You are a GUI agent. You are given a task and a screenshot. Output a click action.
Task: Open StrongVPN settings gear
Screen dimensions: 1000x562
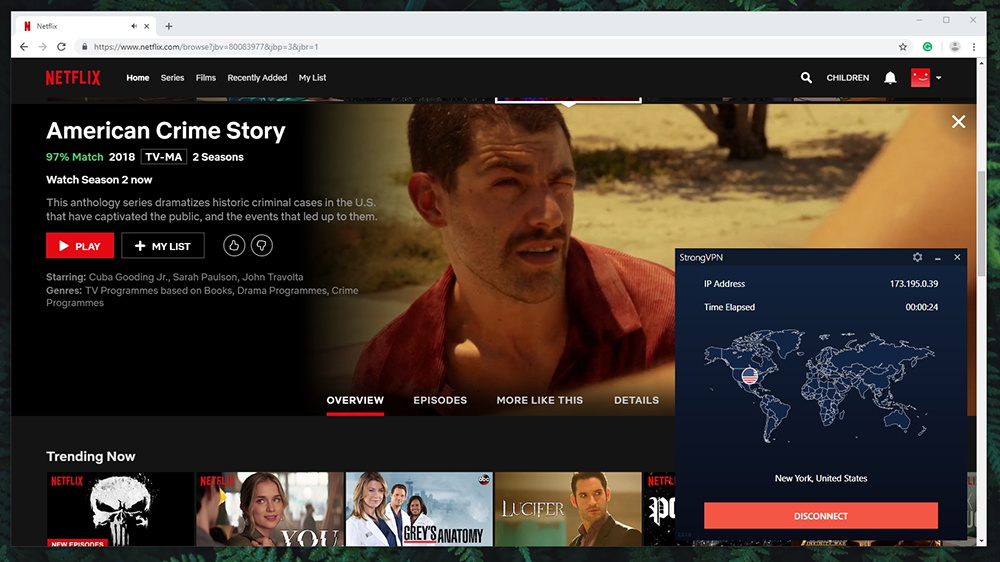917,257
